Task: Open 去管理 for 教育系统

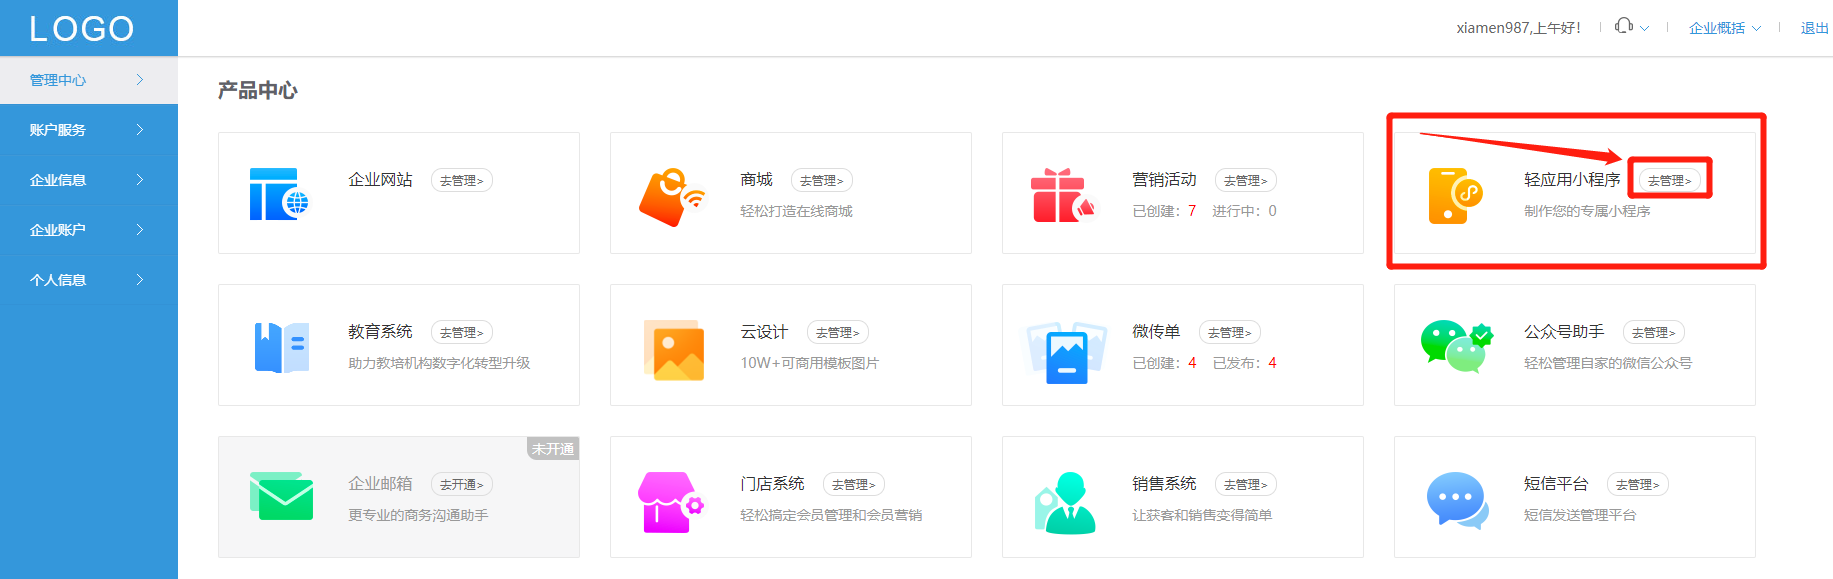Action: coord(462,333)
